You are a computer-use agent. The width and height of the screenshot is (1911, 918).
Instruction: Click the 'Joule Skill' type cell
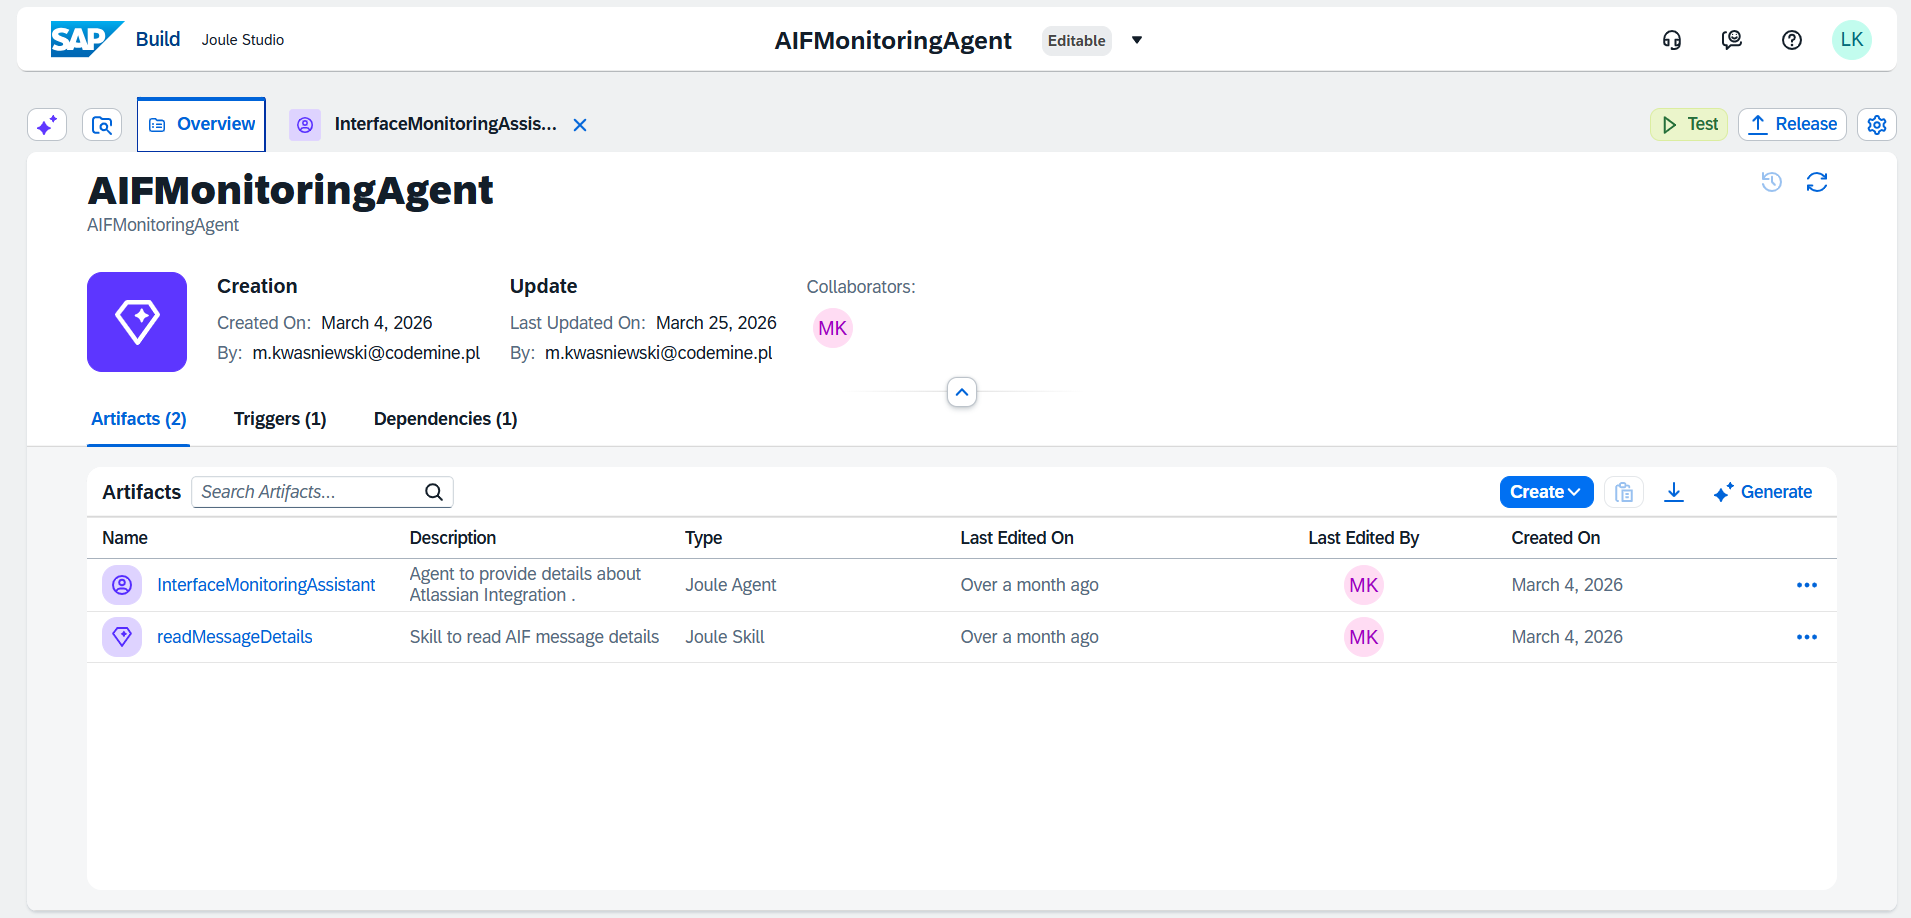pyautogui.click(x=725, y=637)
